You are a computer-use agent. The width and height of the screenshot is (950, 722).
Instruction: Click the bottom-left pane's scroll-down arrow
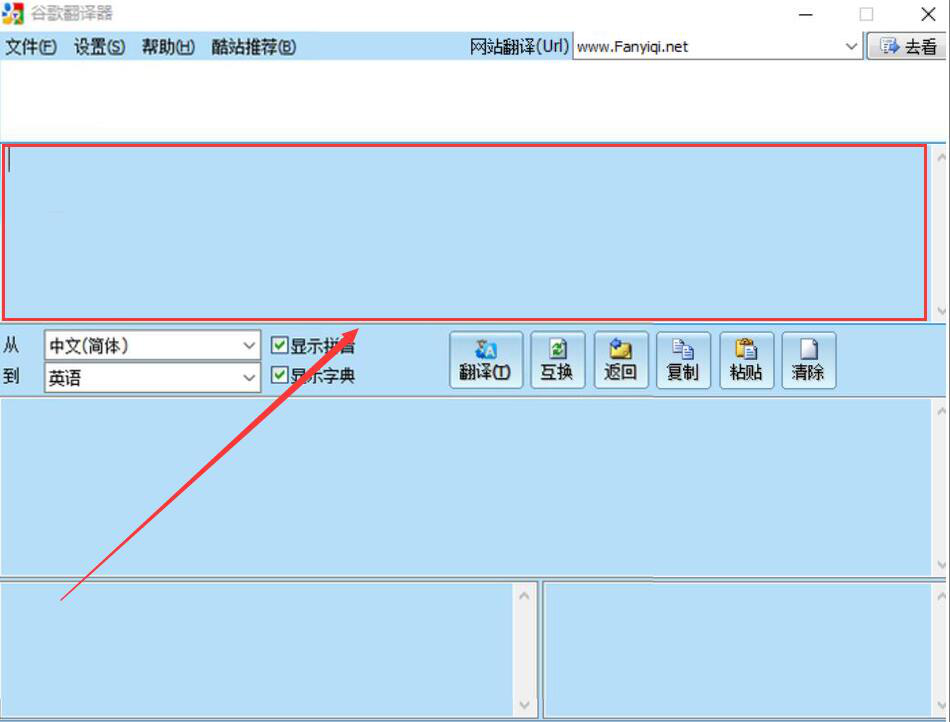(525, 704)
